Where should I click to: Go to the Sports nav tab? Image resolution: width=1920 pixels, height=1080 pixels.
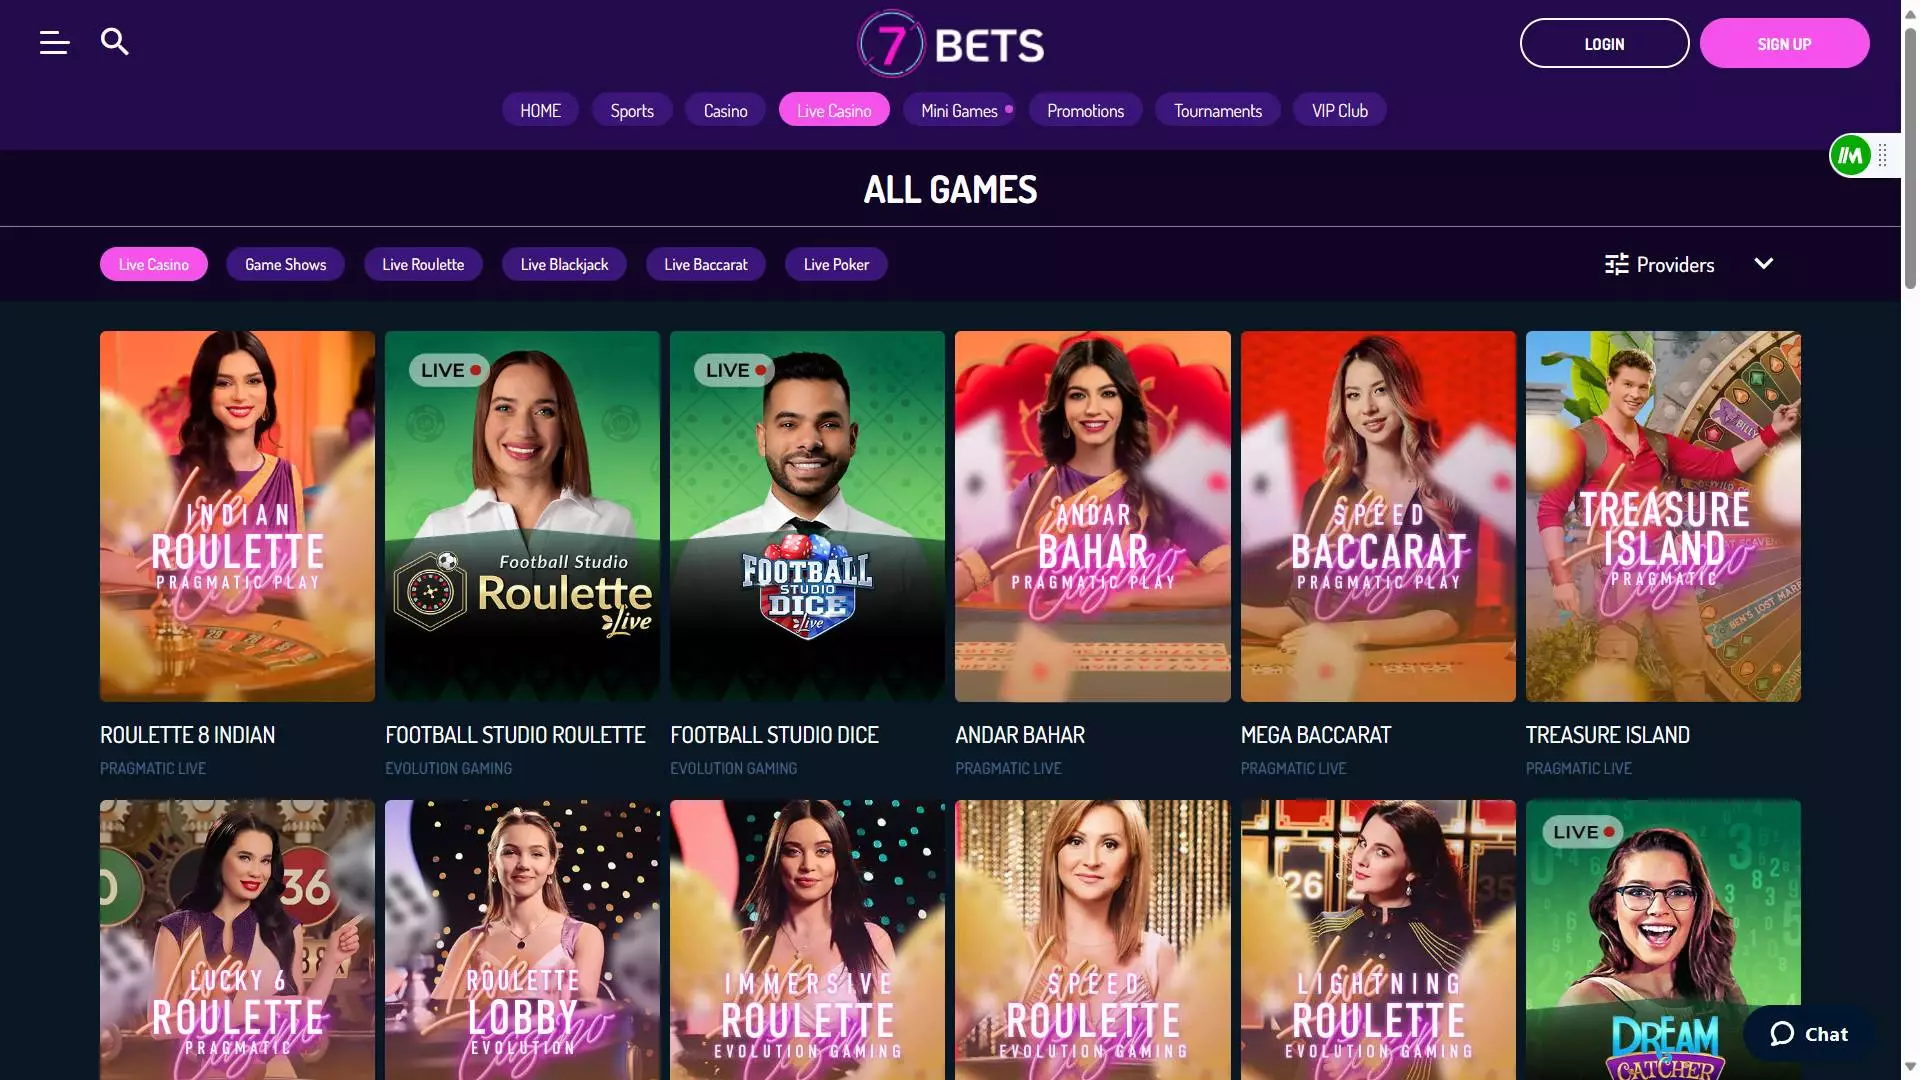click(632, 110)
